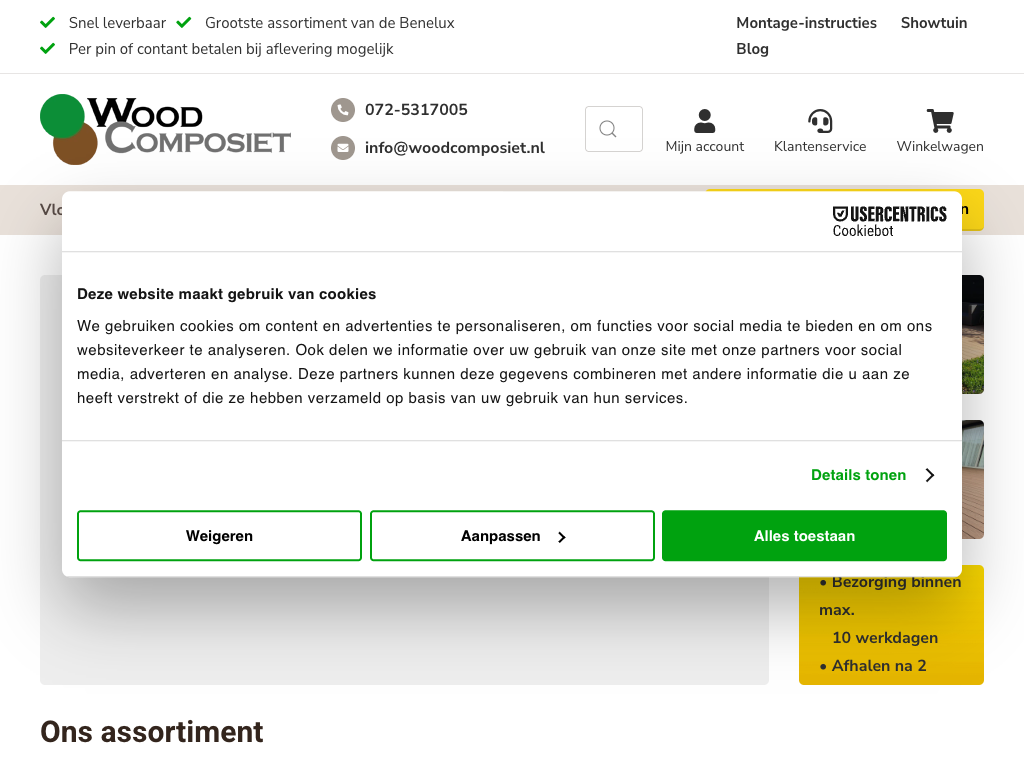Click the Klantenservice headset icon
The image size is (1024, 768).
click(820, 122)
